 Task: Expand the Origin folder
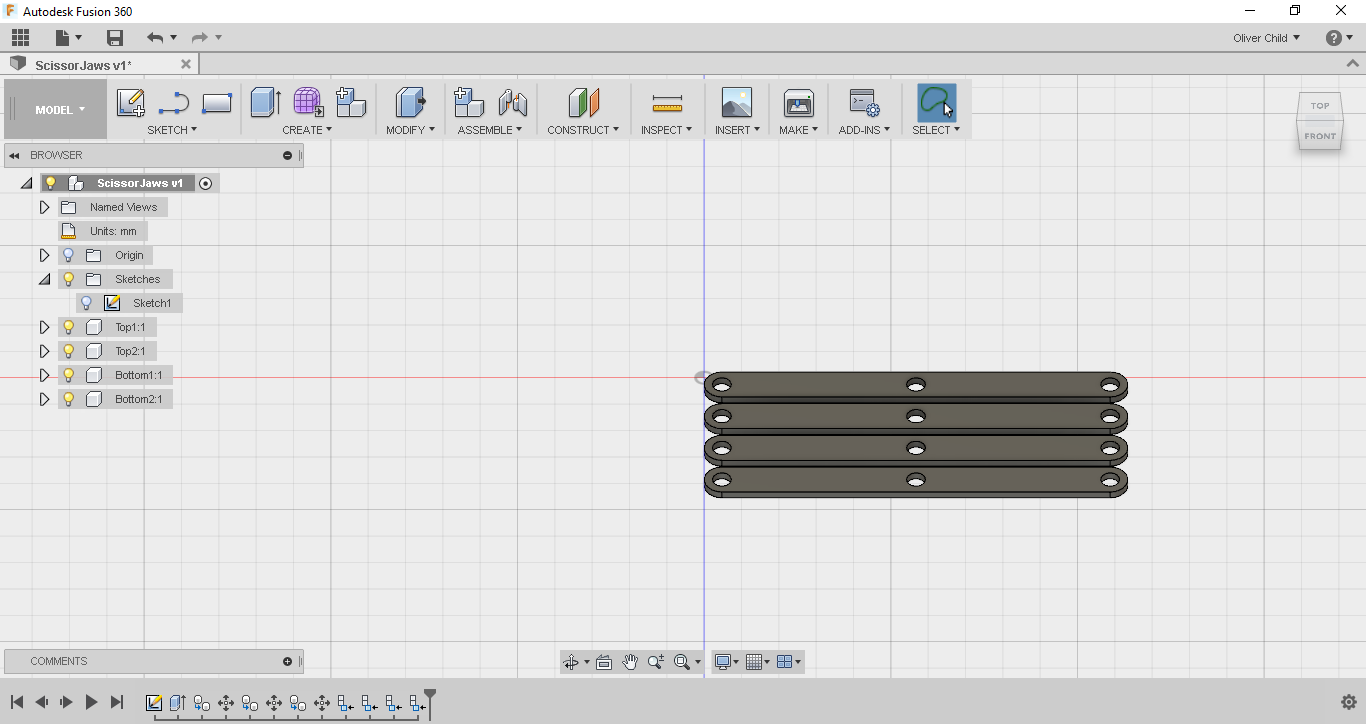click(x=44, y=255)
